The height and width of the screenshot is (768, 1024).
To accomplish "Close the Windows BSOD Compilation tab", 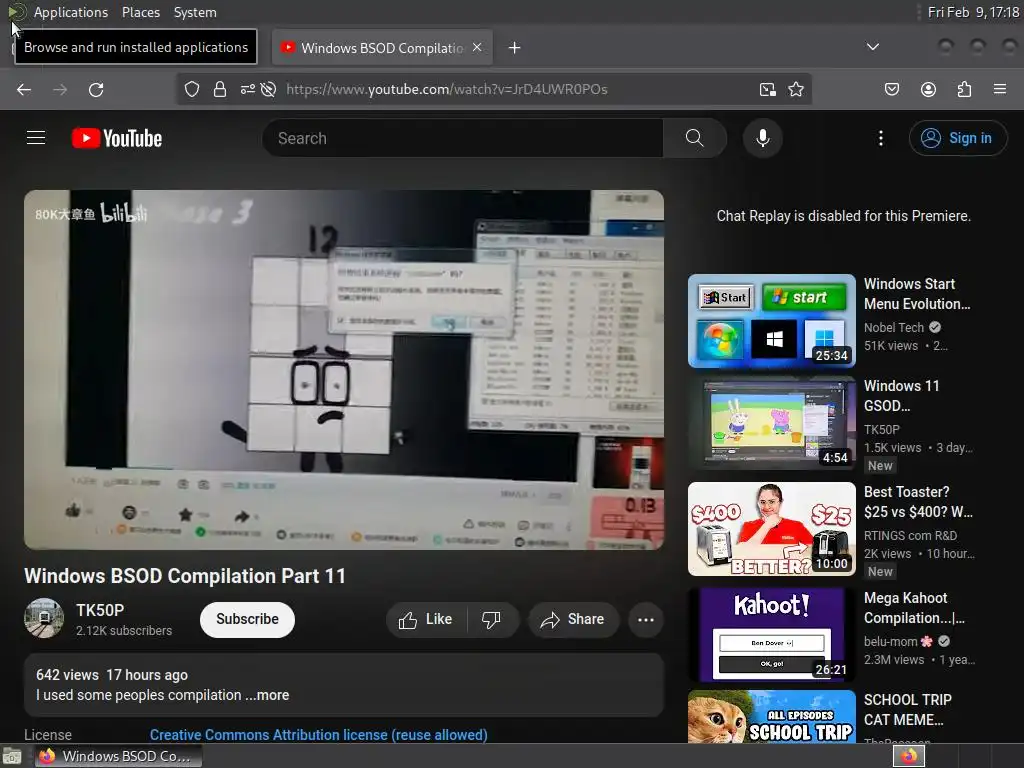I will [477, 48].
